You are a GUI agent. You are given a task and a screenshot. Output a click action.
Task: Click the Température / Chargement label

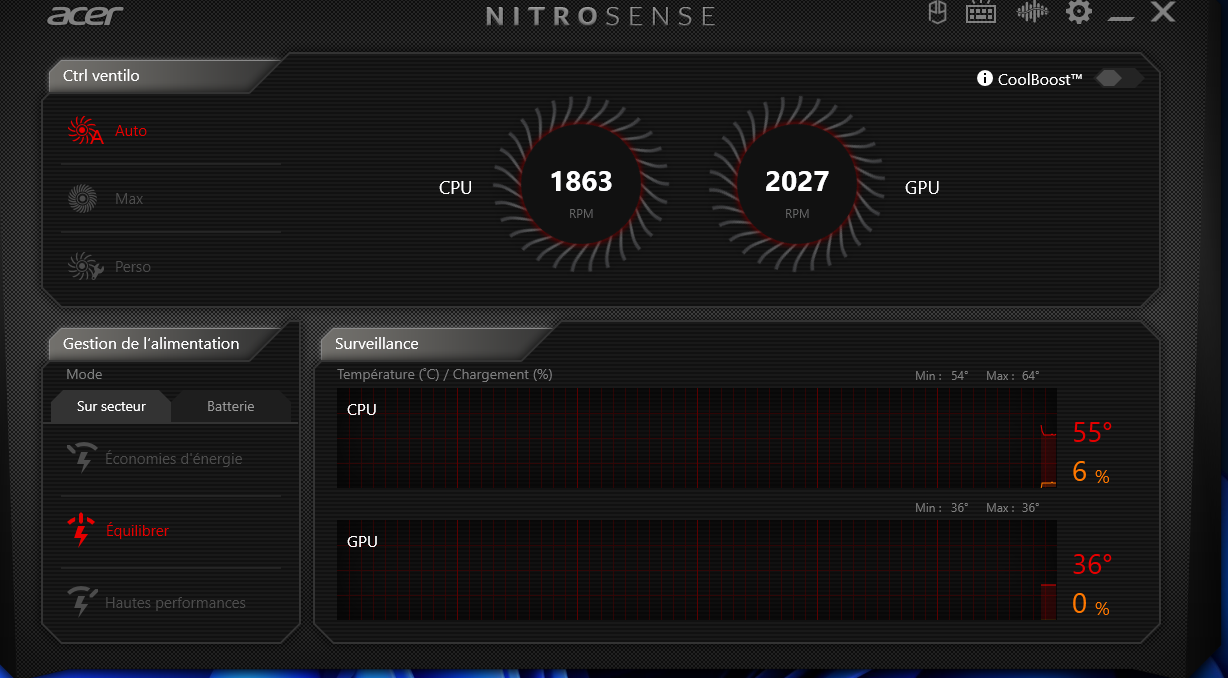[x=445, y=374]
